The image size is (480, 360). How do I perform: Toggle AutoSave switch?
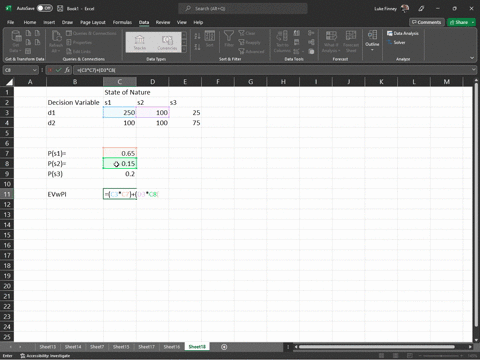(x=45, y=8)
